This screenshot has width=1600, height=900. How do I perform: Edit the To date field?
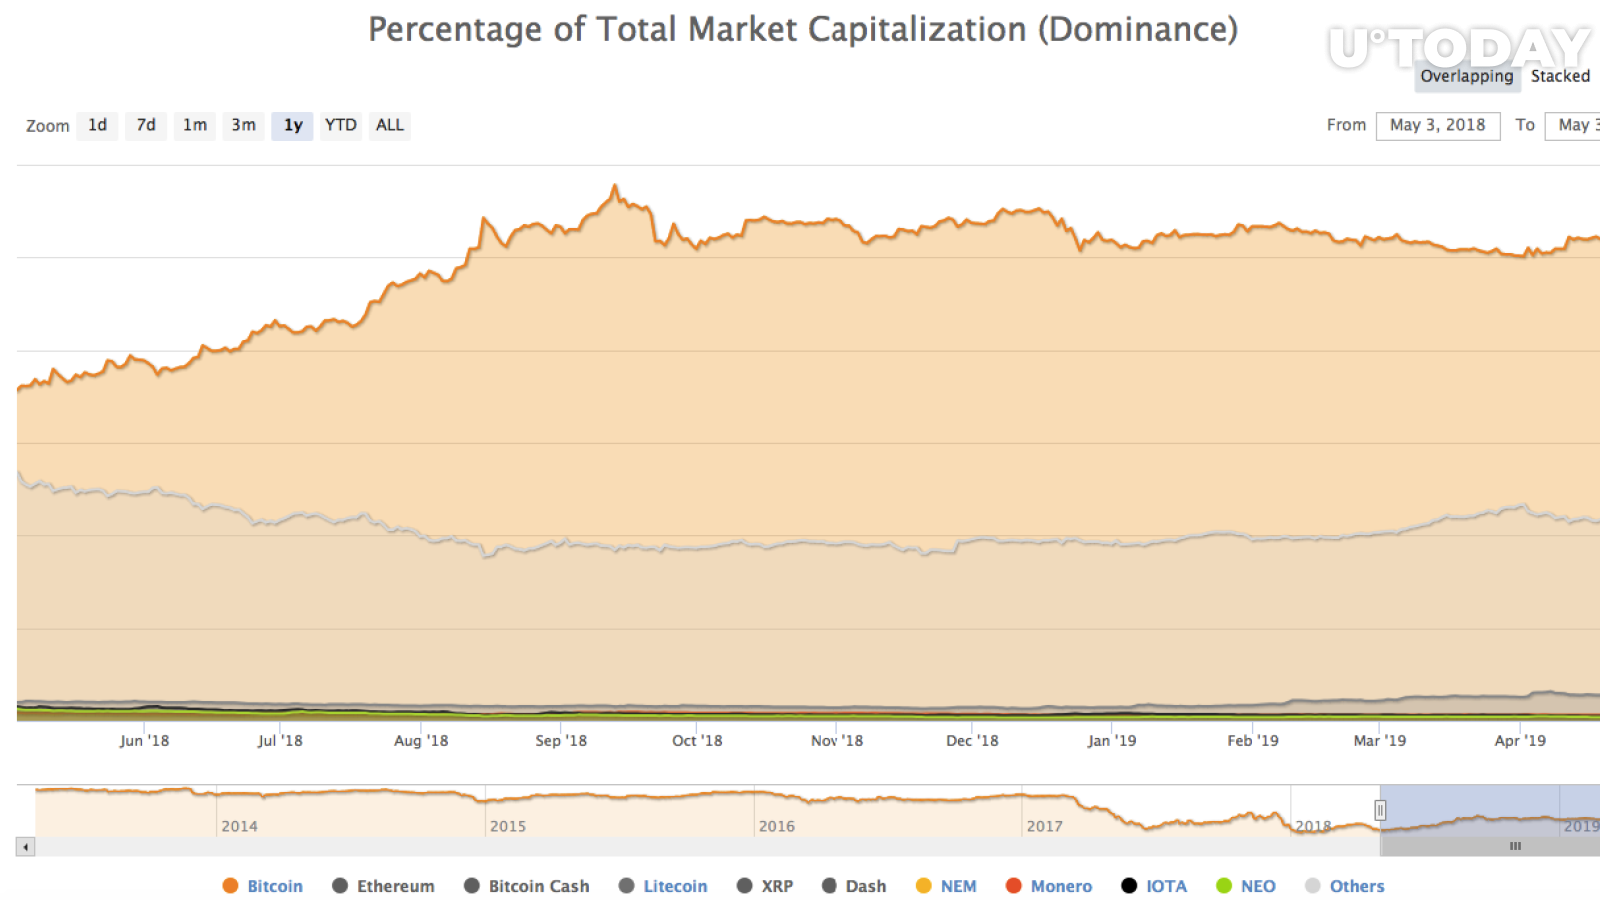[1573, 125]
